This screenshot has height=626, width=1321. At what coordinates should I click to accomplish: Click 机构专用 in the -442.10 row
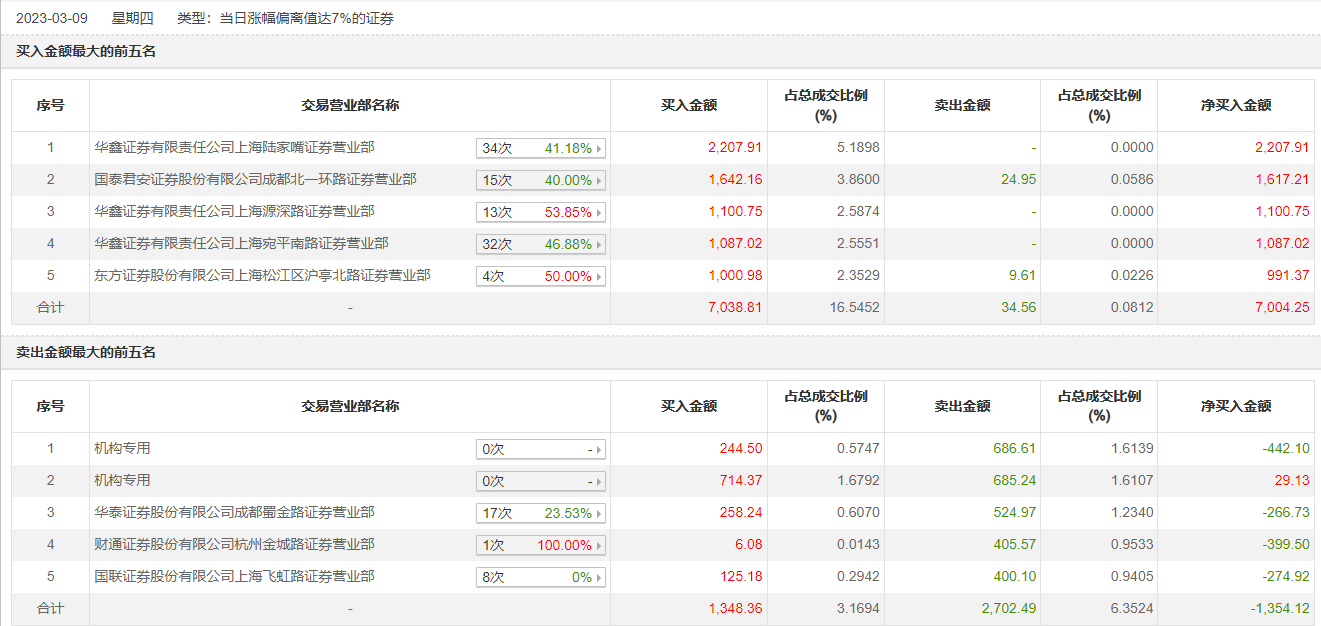(122, 449)
